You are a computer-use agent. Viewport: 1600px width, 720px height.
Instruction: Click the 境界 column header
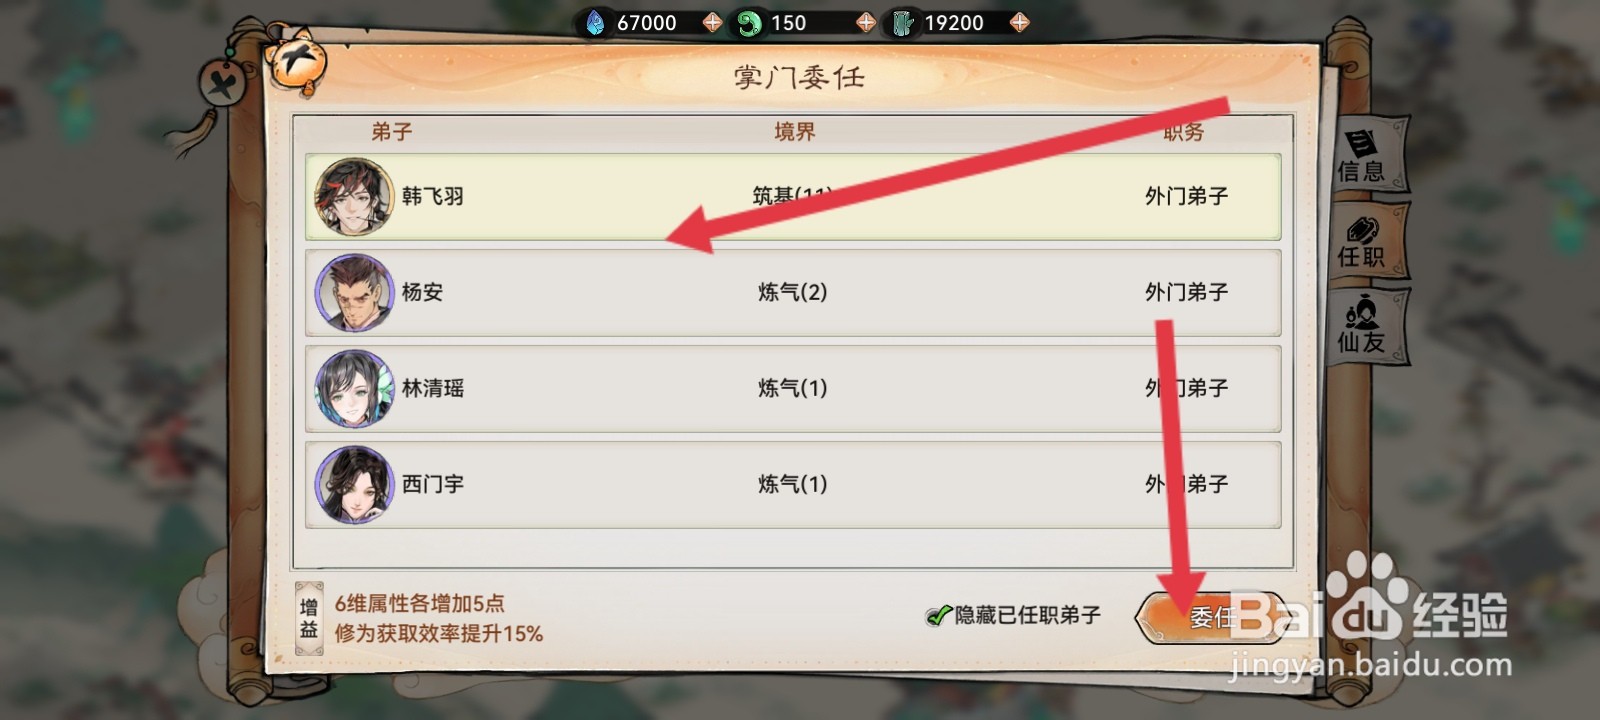click(x=794, y=132)
